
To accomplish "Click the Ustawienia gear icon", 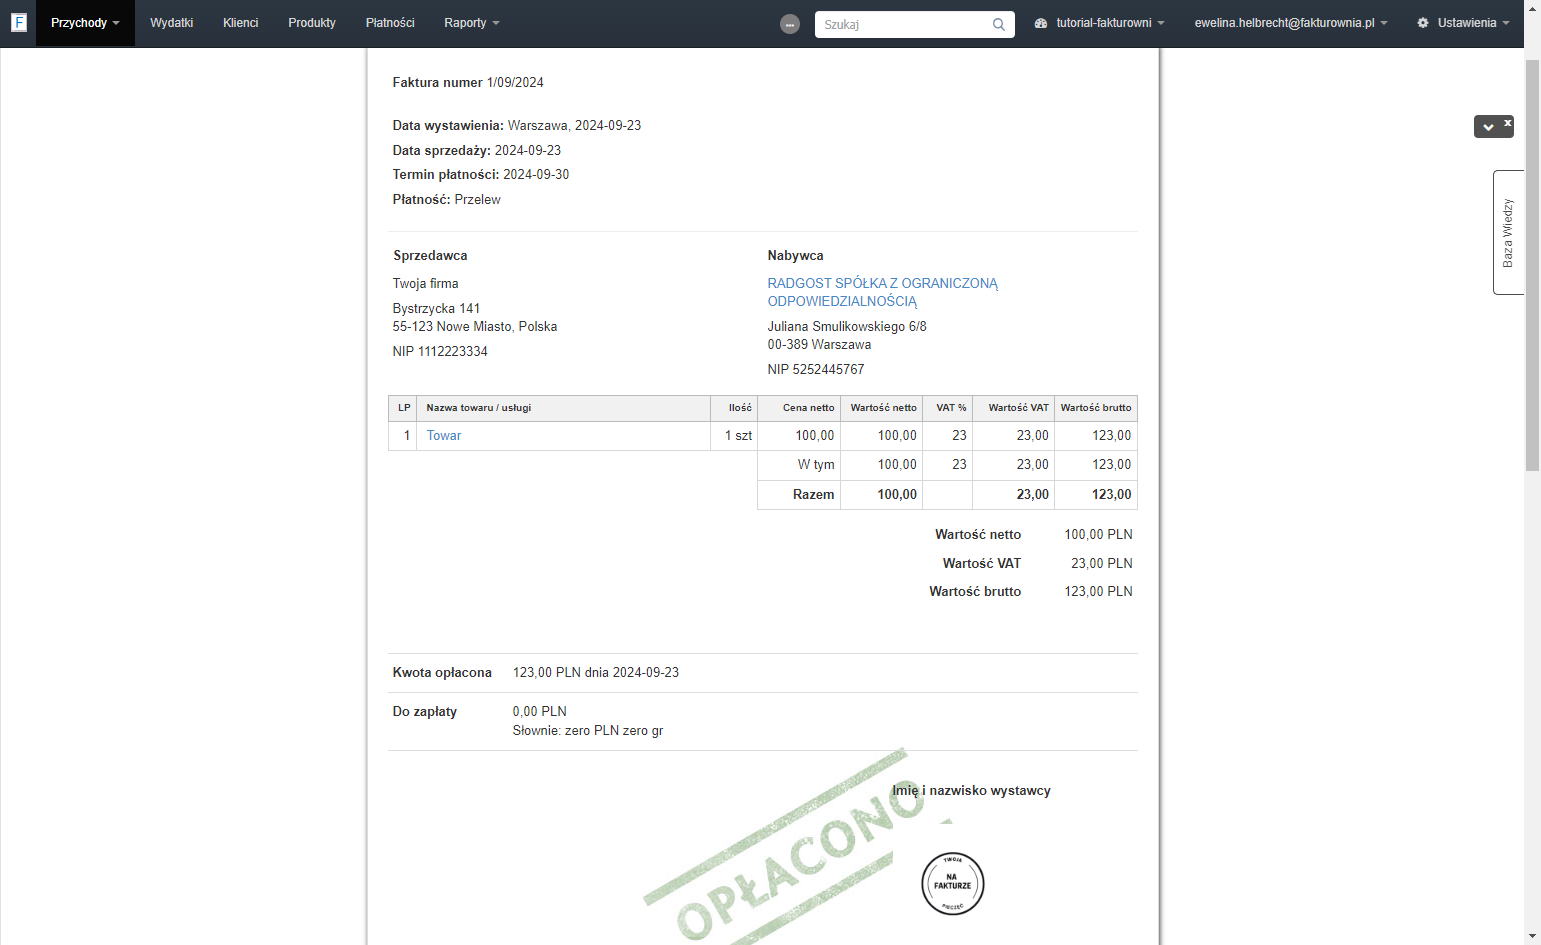I will (x=1423, y=23).
